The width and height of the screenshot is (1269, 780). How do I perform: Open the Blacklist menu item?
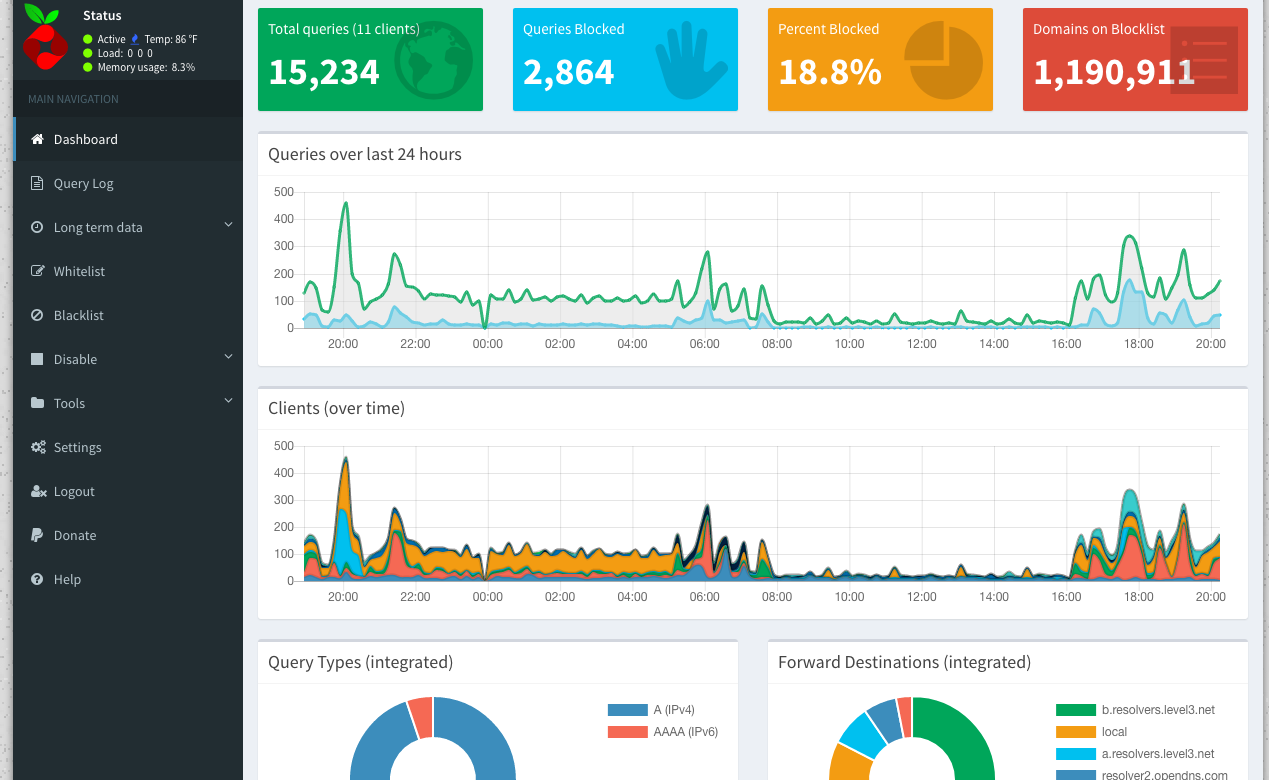(x=129, y=315)
